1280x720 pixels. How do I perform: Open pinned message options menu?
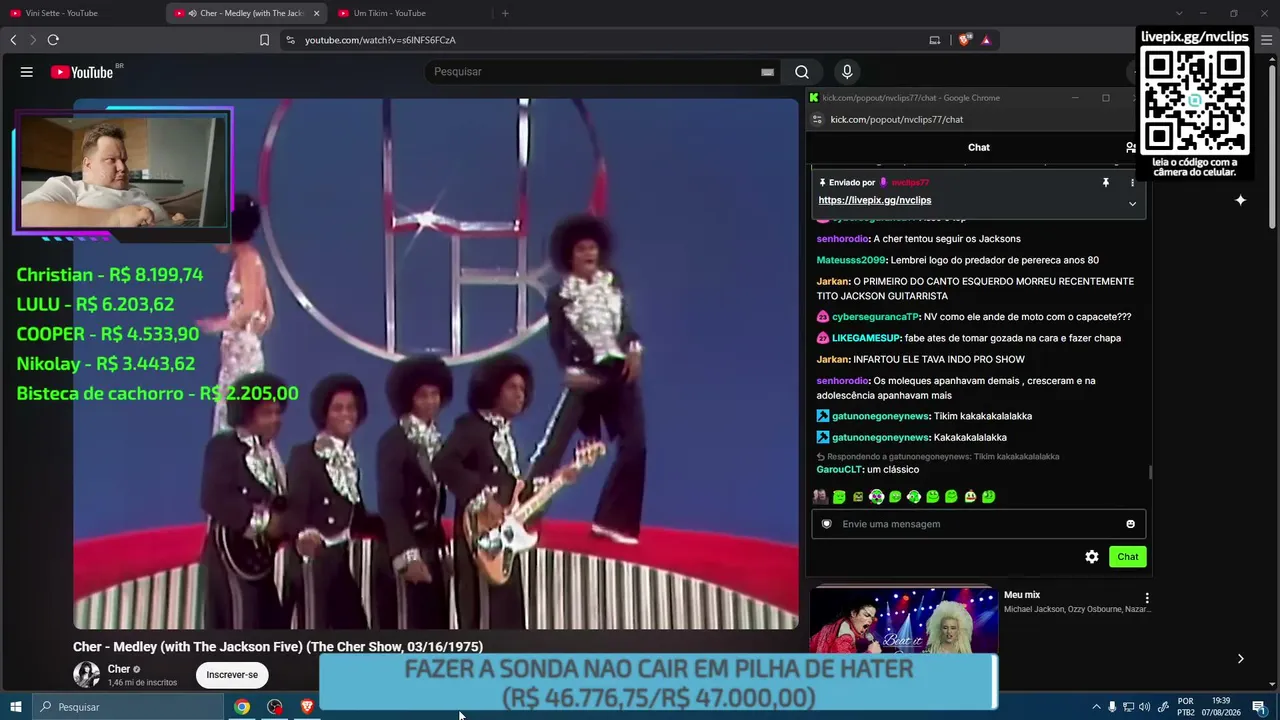tap(1132, 183)
